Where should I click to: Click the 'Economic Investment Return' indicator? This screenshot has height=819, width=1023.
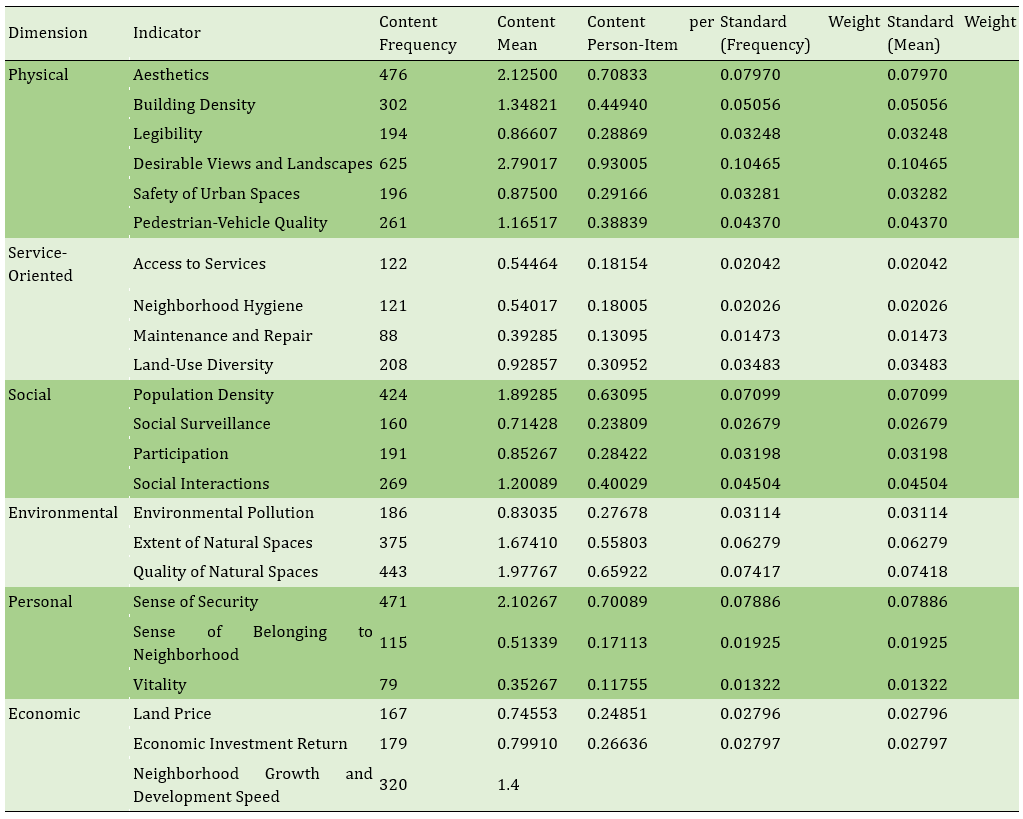coord(240,744)
